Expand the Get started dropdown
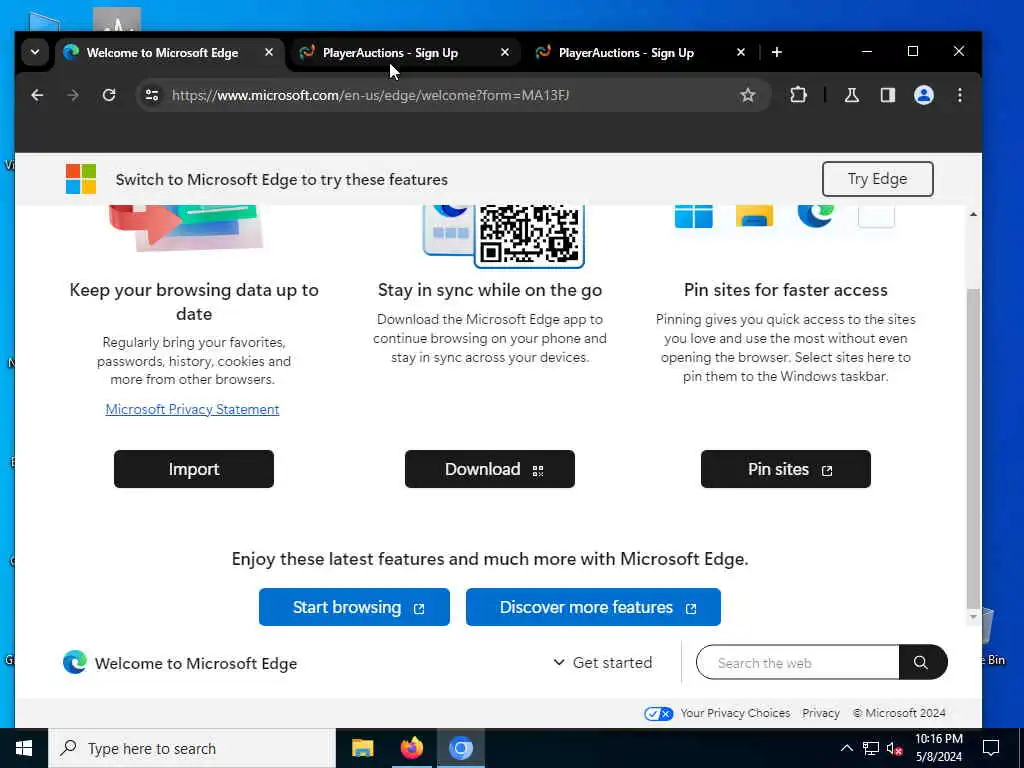 point(602,663)
